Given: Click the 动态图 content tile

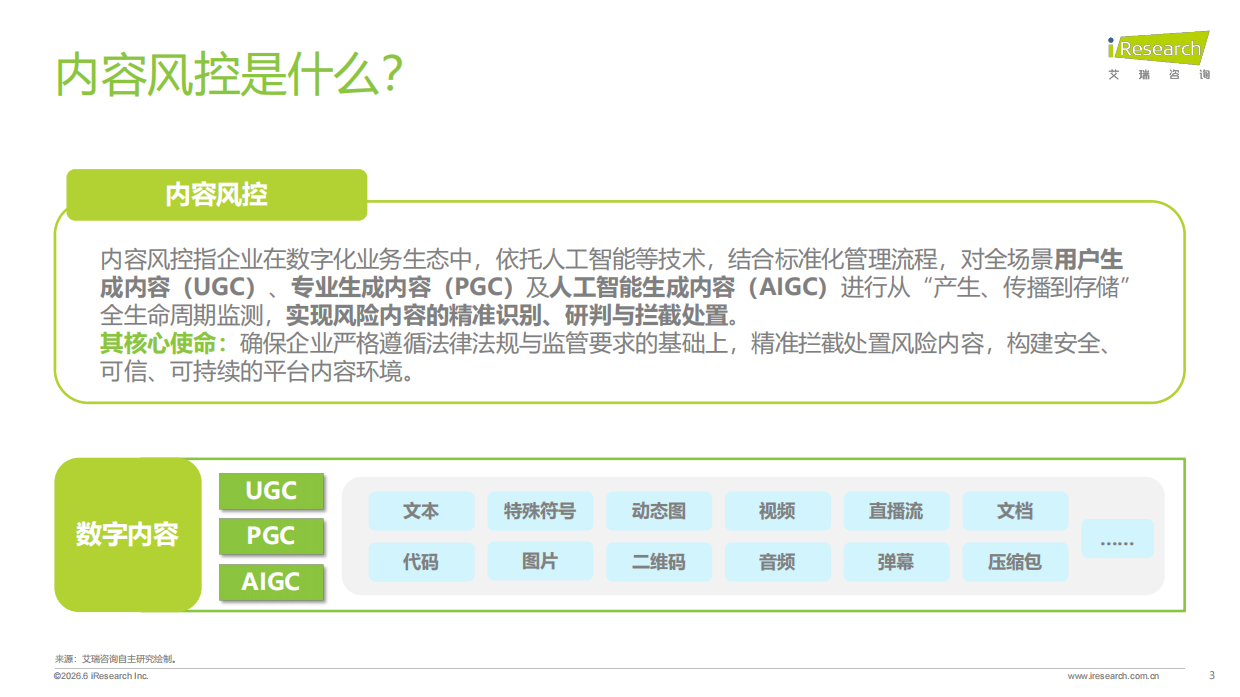Looking at the screenshot, I should (x=659, y=511).
